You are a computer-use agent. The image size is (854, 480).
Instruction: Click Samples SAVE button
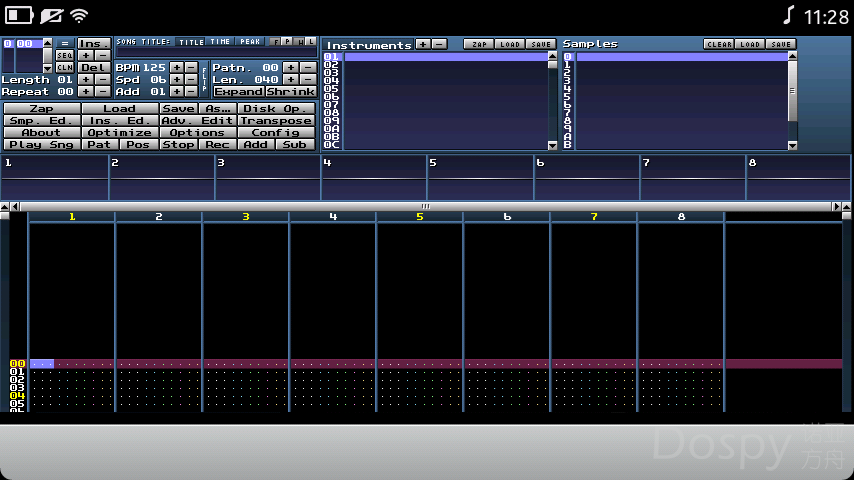[780, 44]
